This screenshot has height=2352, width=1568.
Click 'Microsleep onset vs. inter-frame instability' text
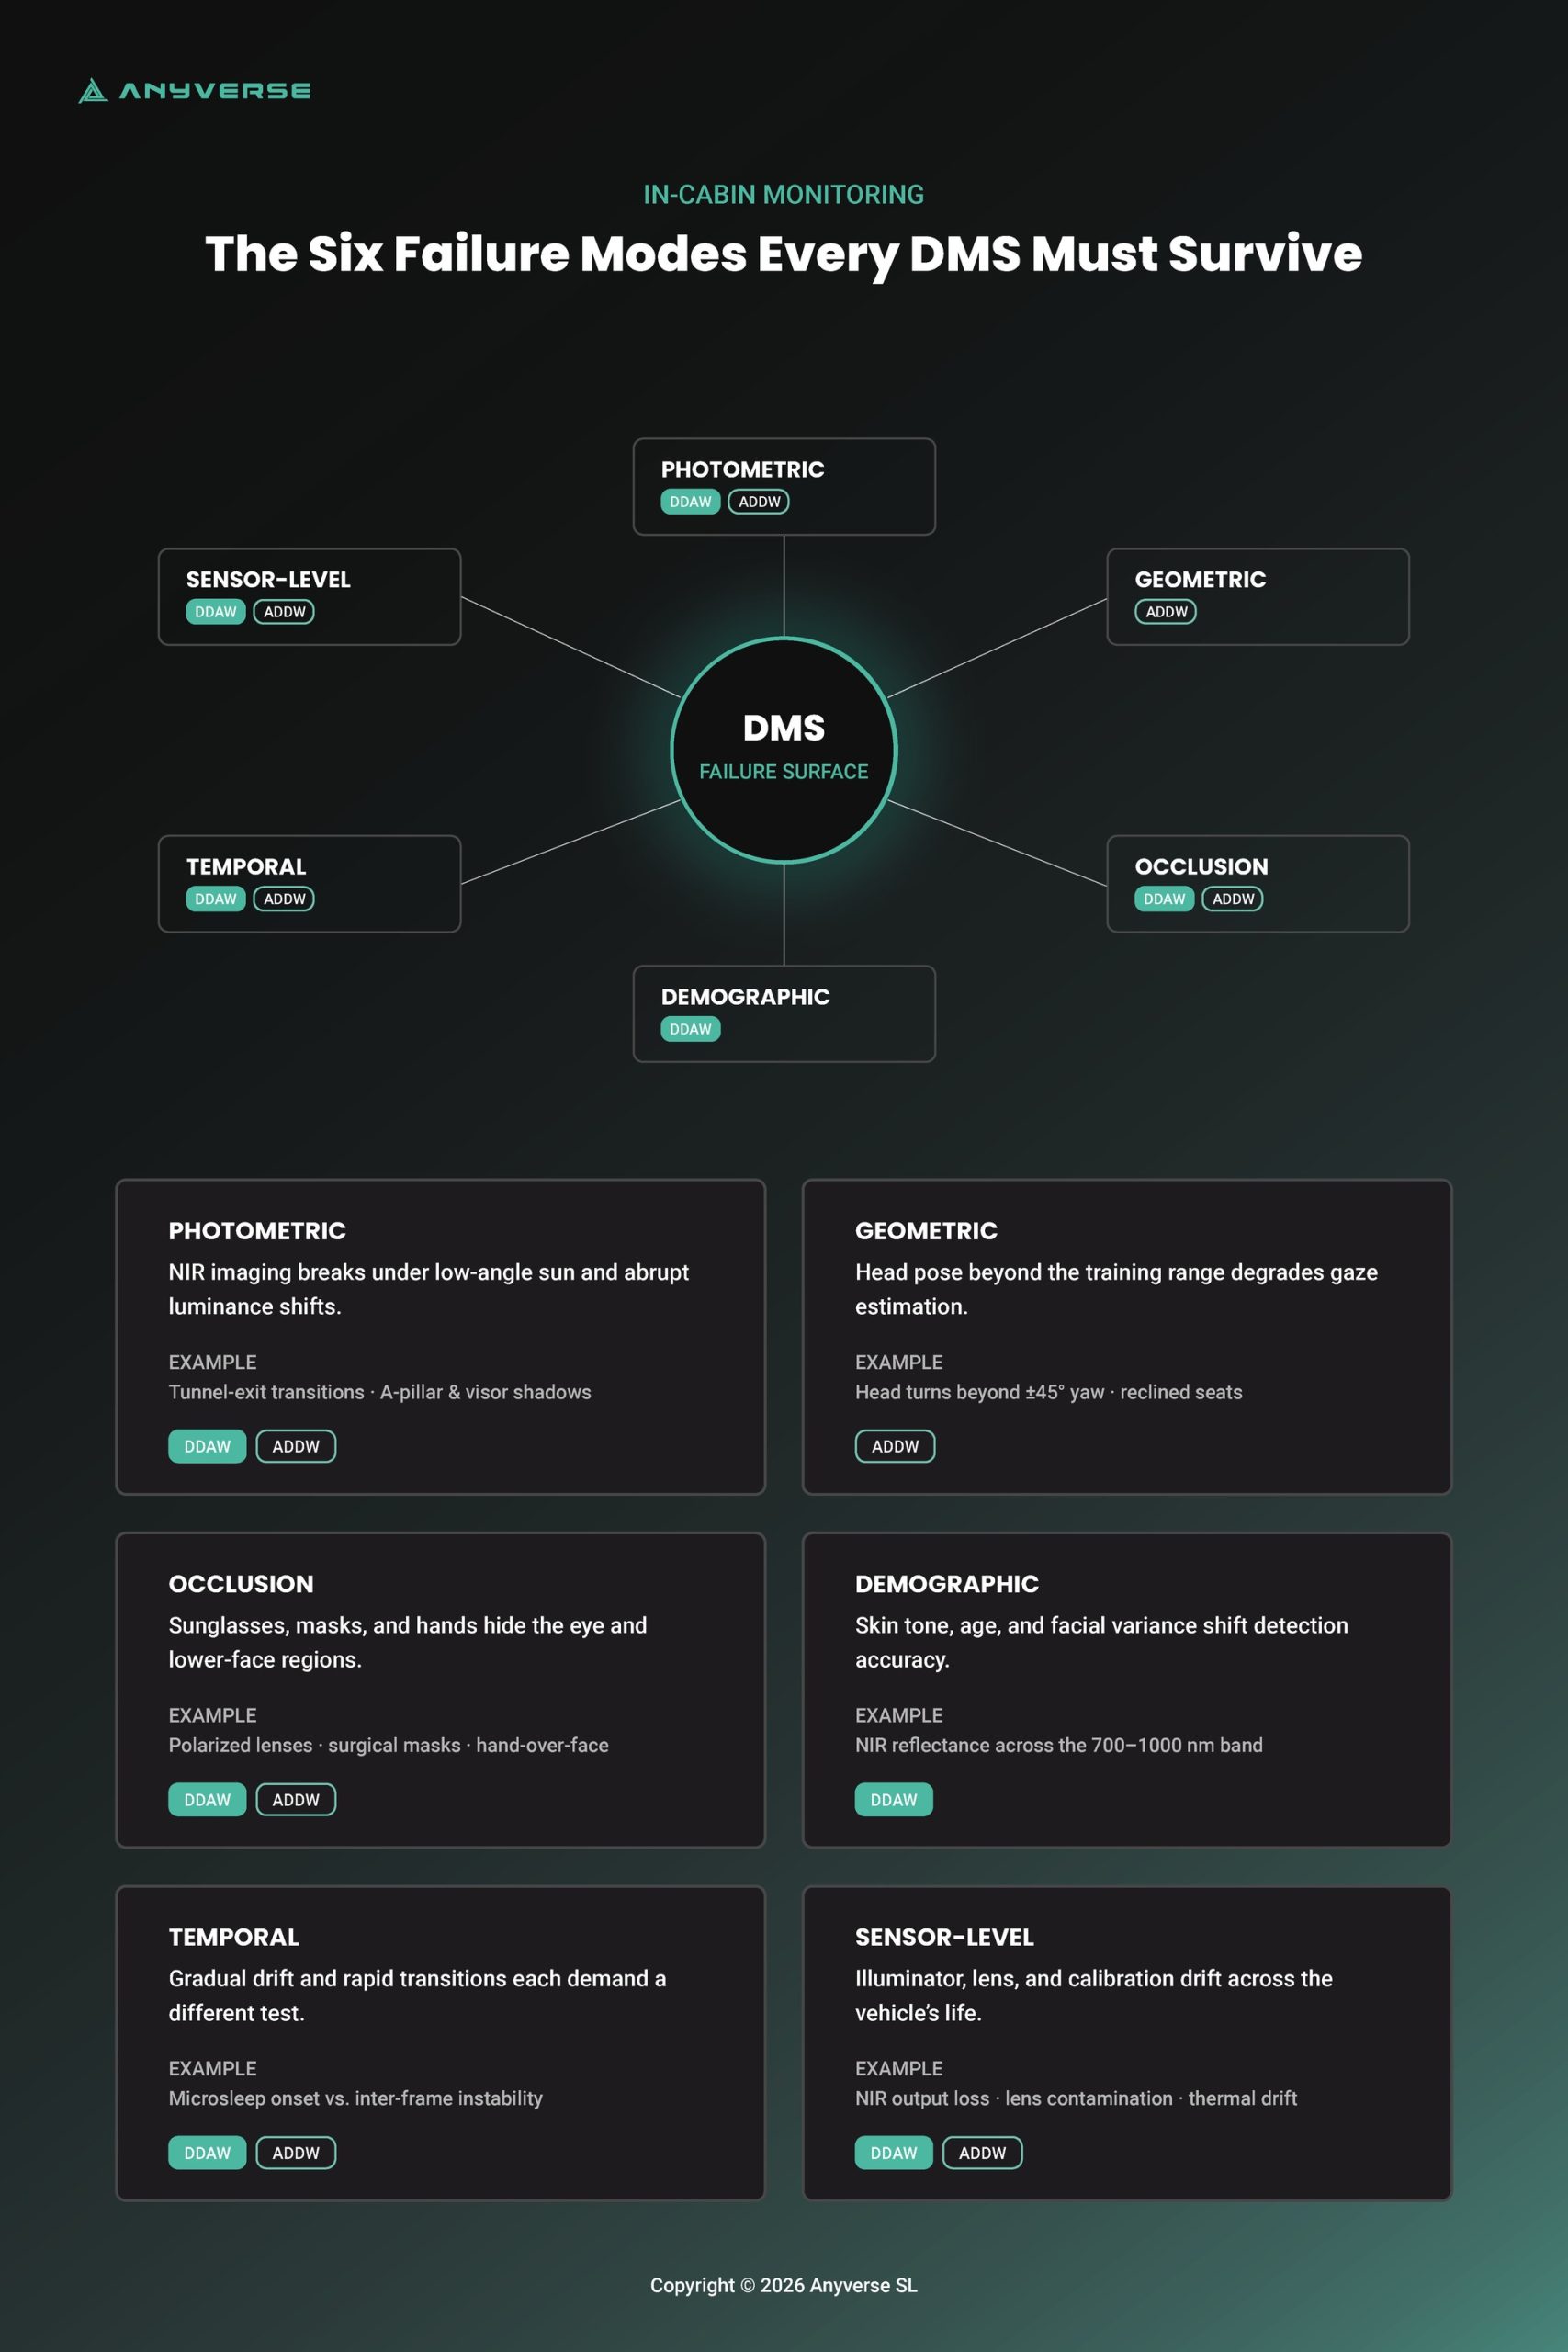355,2098
